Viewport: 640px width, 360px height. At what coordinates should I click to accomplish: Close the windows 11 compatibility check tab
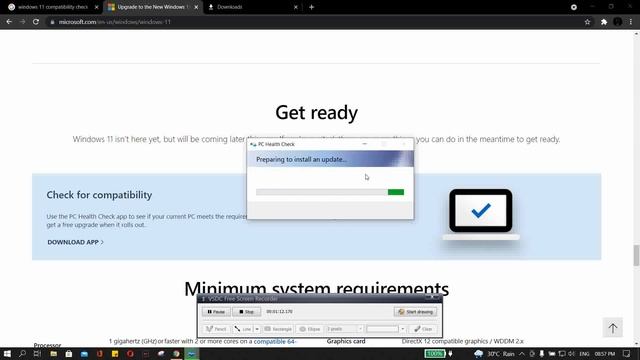tap(97, 7)
